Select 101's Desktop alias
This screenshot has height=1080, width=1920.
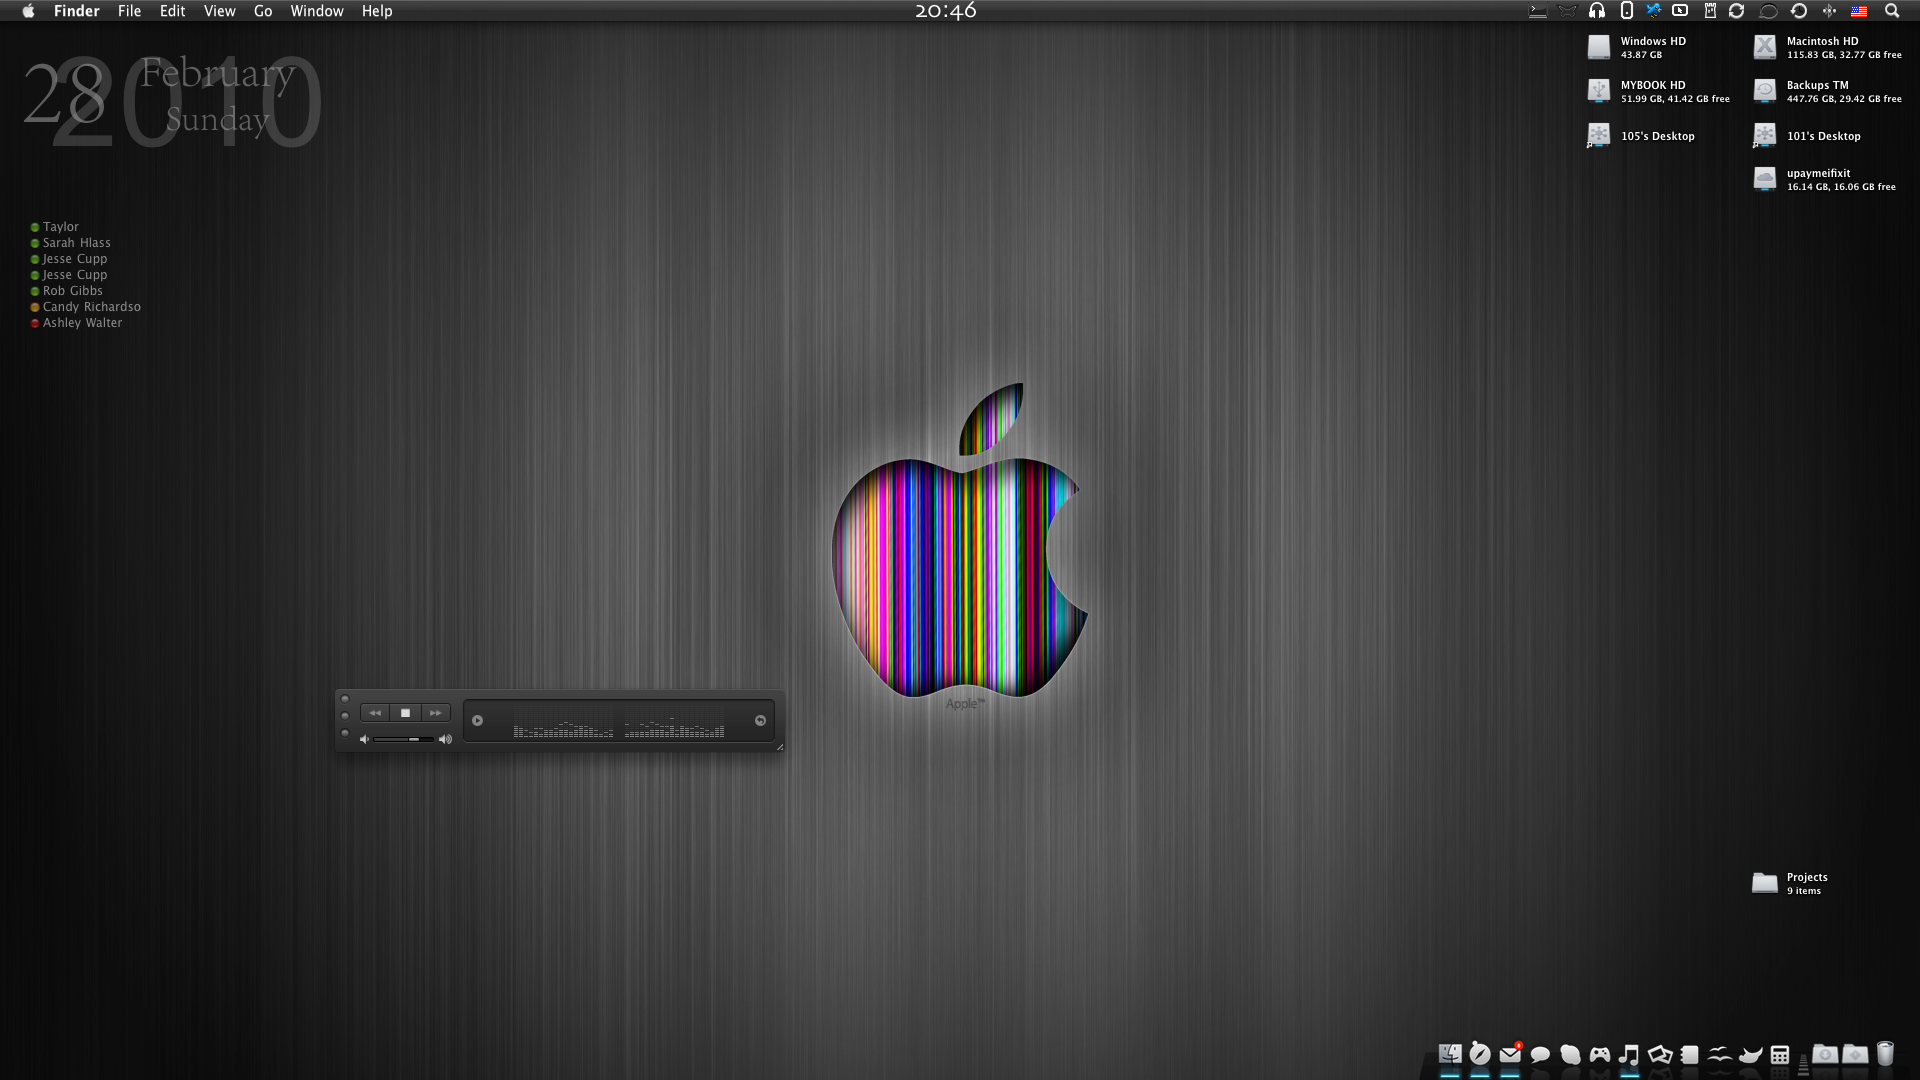[1765, 135]
